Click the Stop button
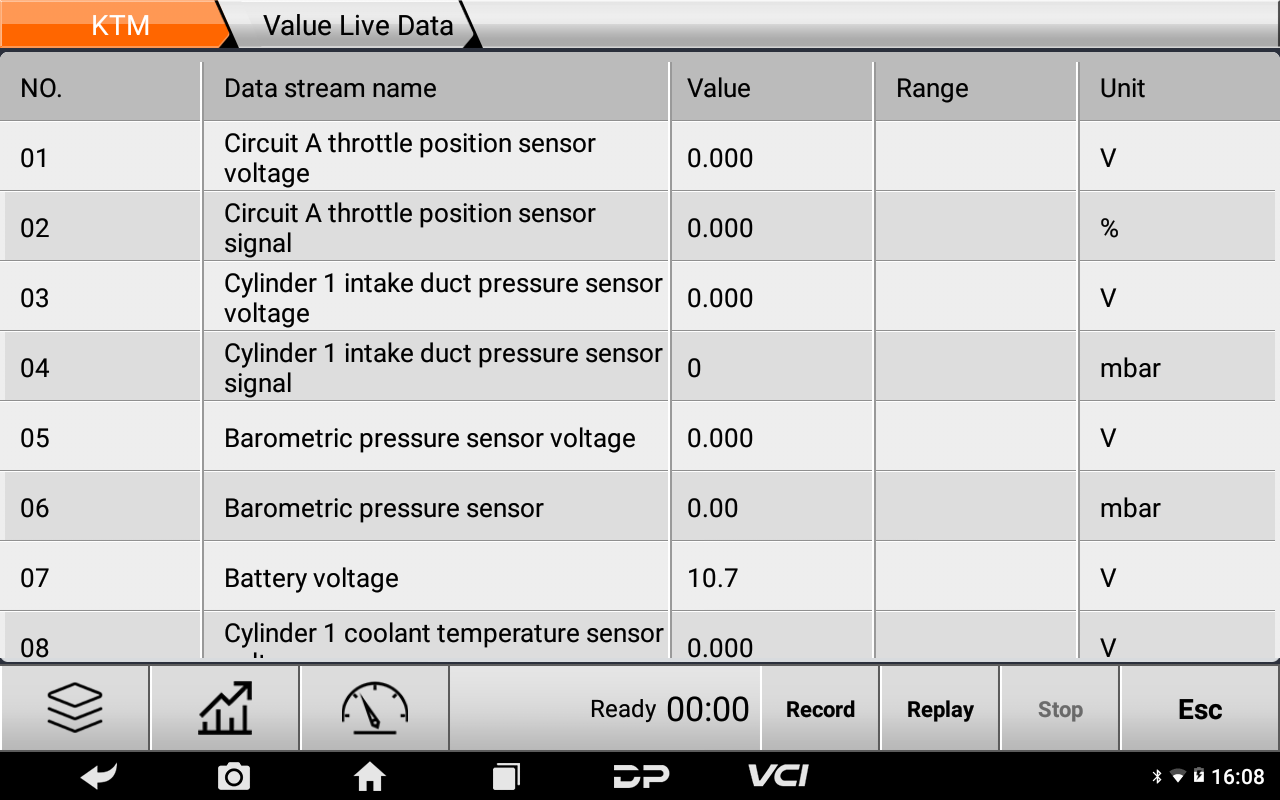The width and height of the screenshot is (1280, 800). [x=1060, y=709]
